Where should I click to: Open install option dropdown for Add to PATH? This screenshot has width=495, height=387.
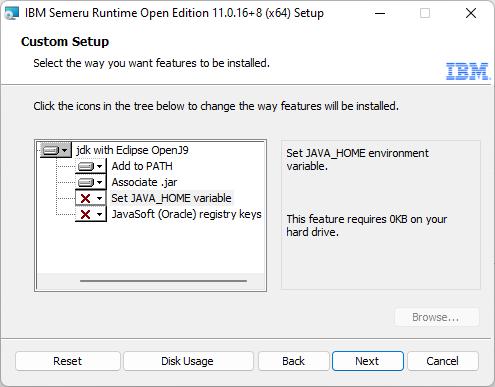91,166
